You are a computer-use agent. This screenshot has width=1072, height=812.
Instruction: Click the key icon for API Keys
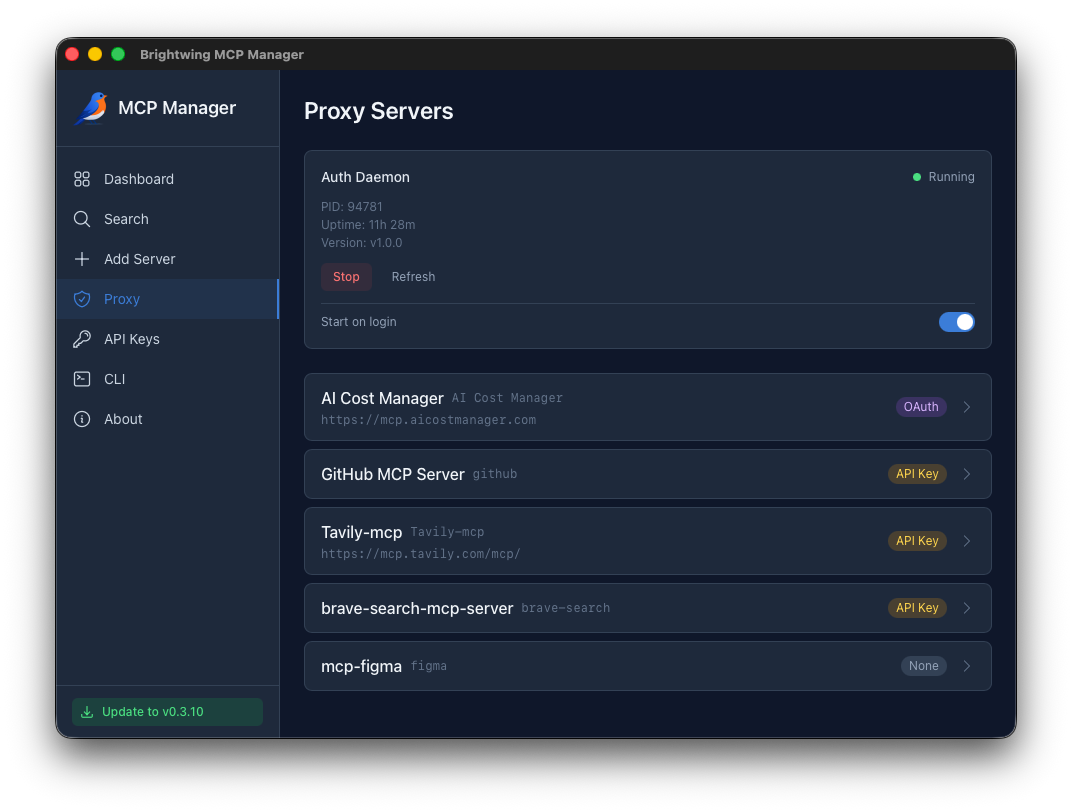point(82,339)
